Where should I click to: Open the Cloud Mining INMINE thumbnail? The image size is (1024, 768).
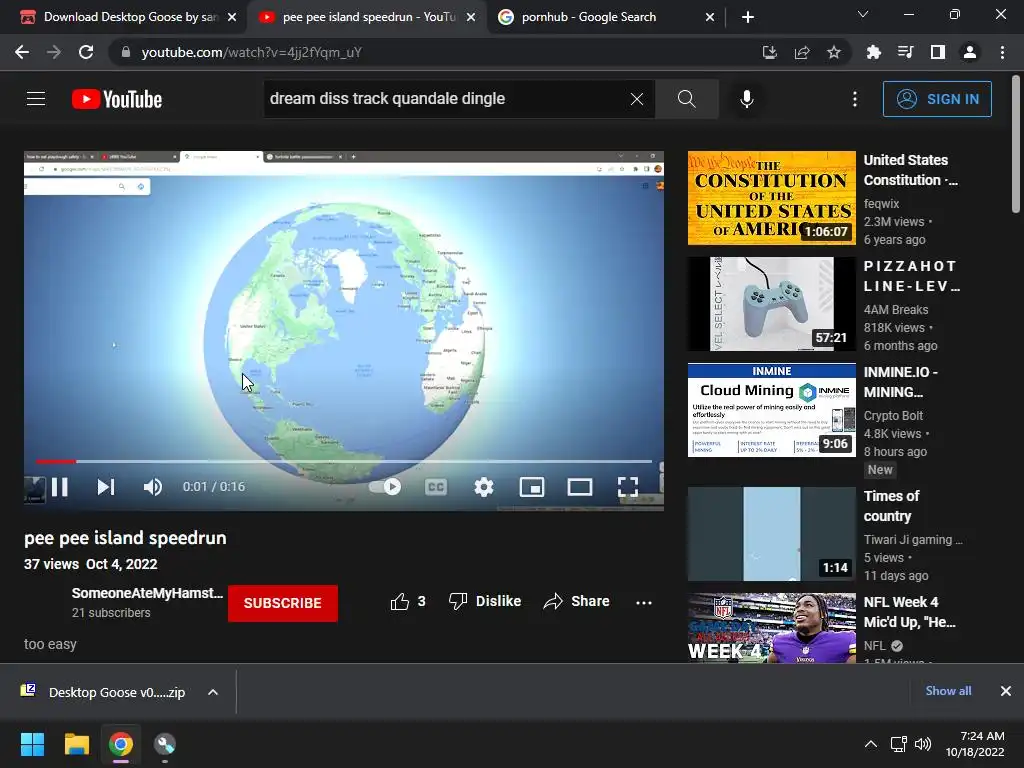click(x=771, y=410)
